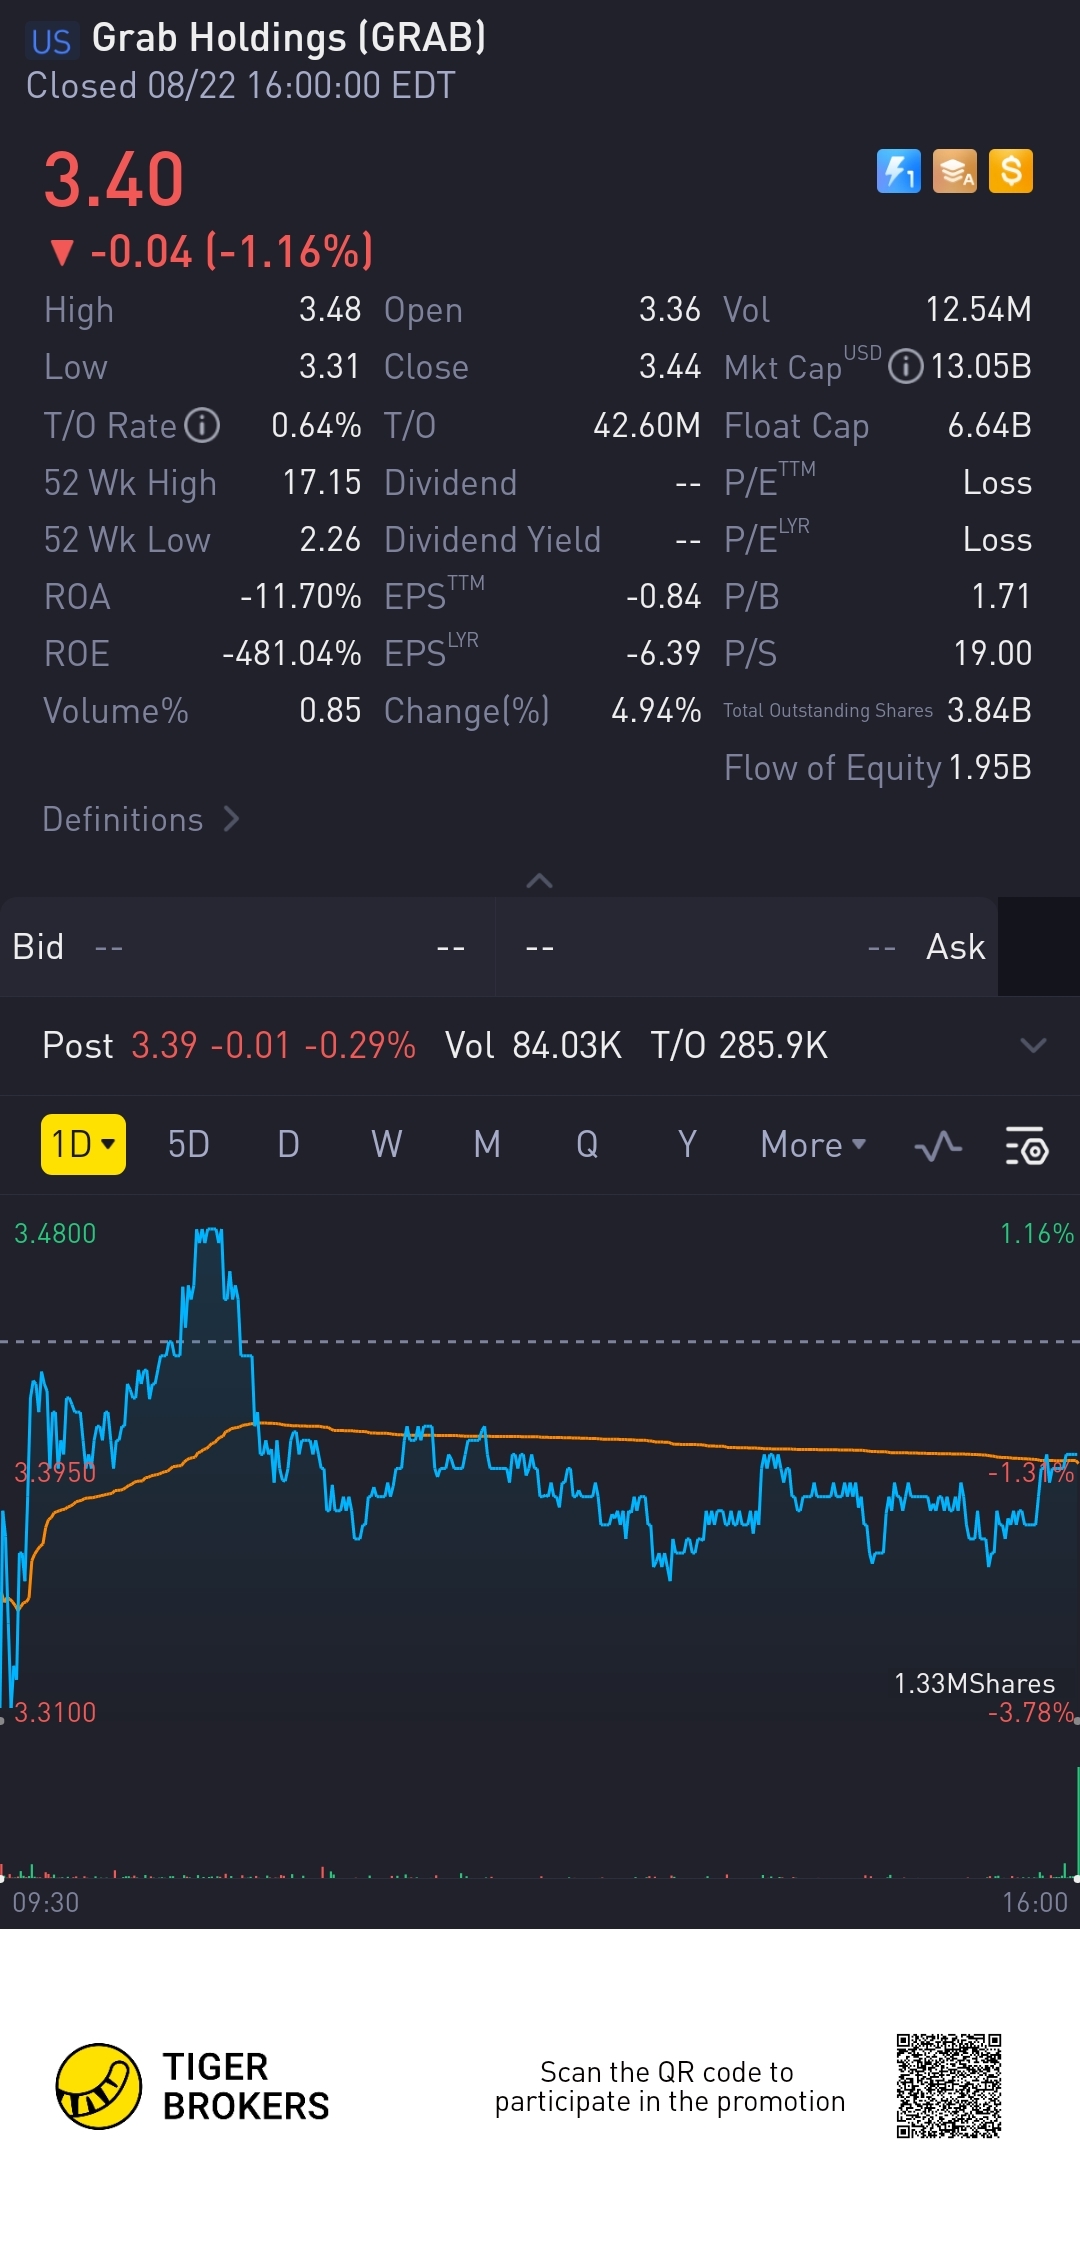The width and height of the screenshot is (1080, 2245).
Task: Switch to the W weekly chart tab
Action: (x=387, y=1144)
